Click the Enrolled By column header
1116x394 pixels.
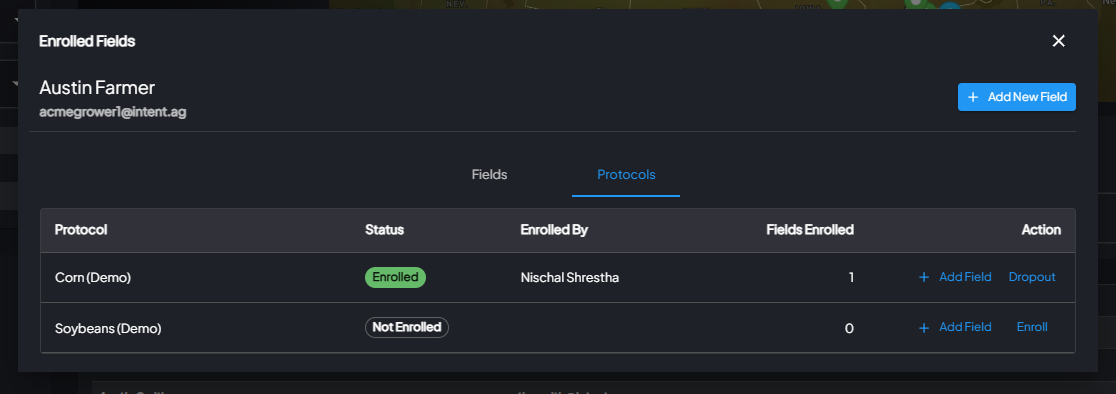[554, 230]
